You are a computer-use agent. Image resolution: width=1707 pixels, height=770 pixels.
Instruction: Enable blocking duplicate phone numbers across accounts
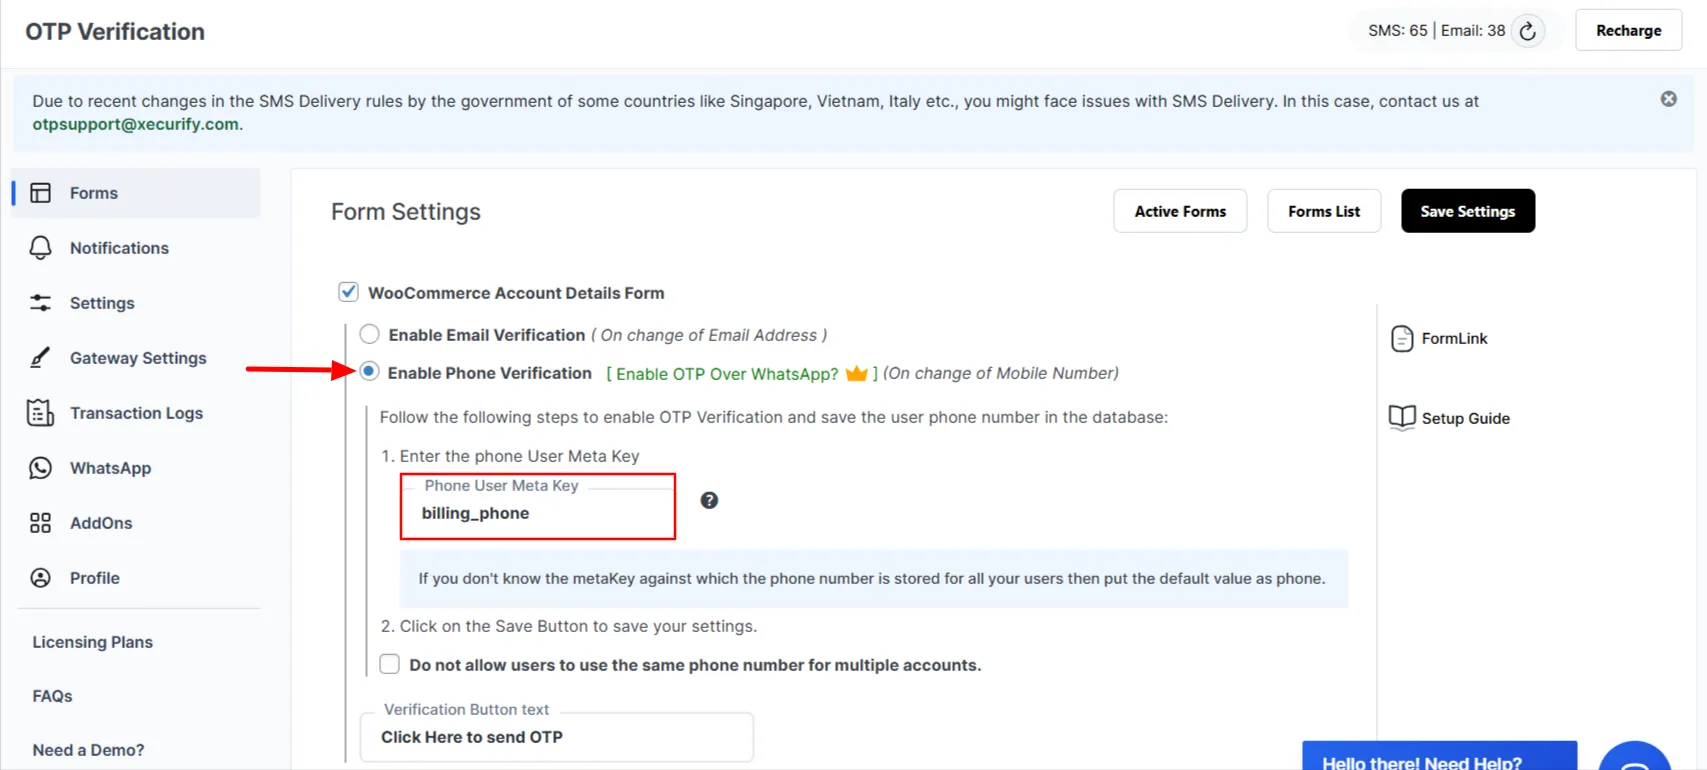click(389, 663)
